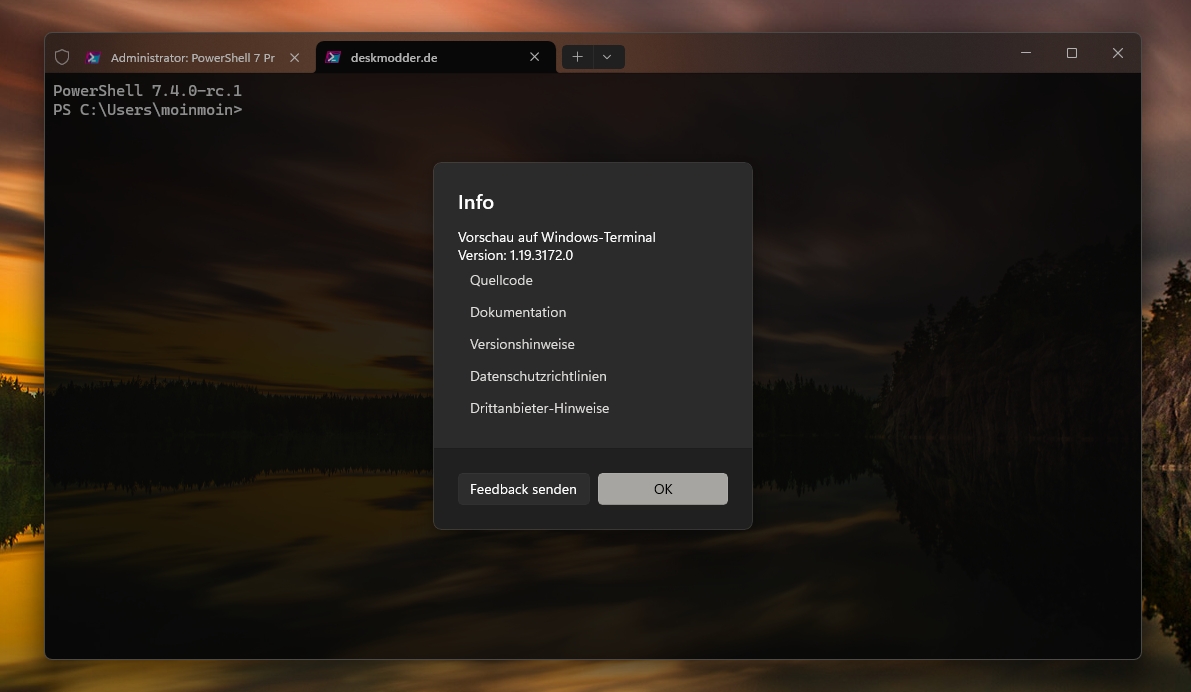Click the Feedback senden button

pos(523,489)
